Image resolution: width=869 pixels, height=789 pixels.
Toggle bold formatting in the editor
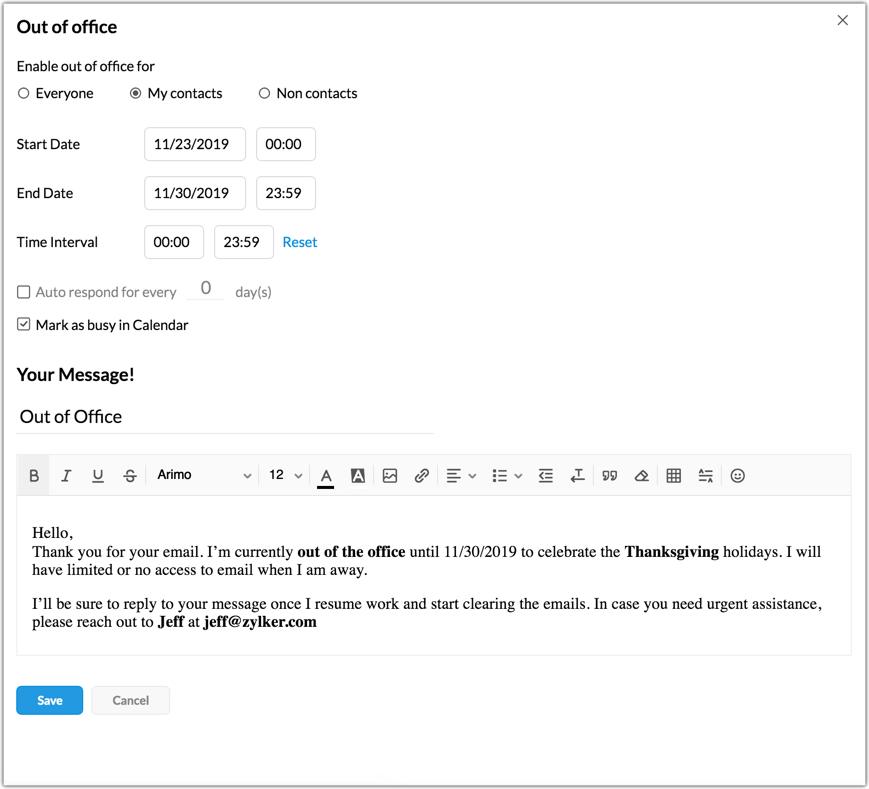(33, 475)
